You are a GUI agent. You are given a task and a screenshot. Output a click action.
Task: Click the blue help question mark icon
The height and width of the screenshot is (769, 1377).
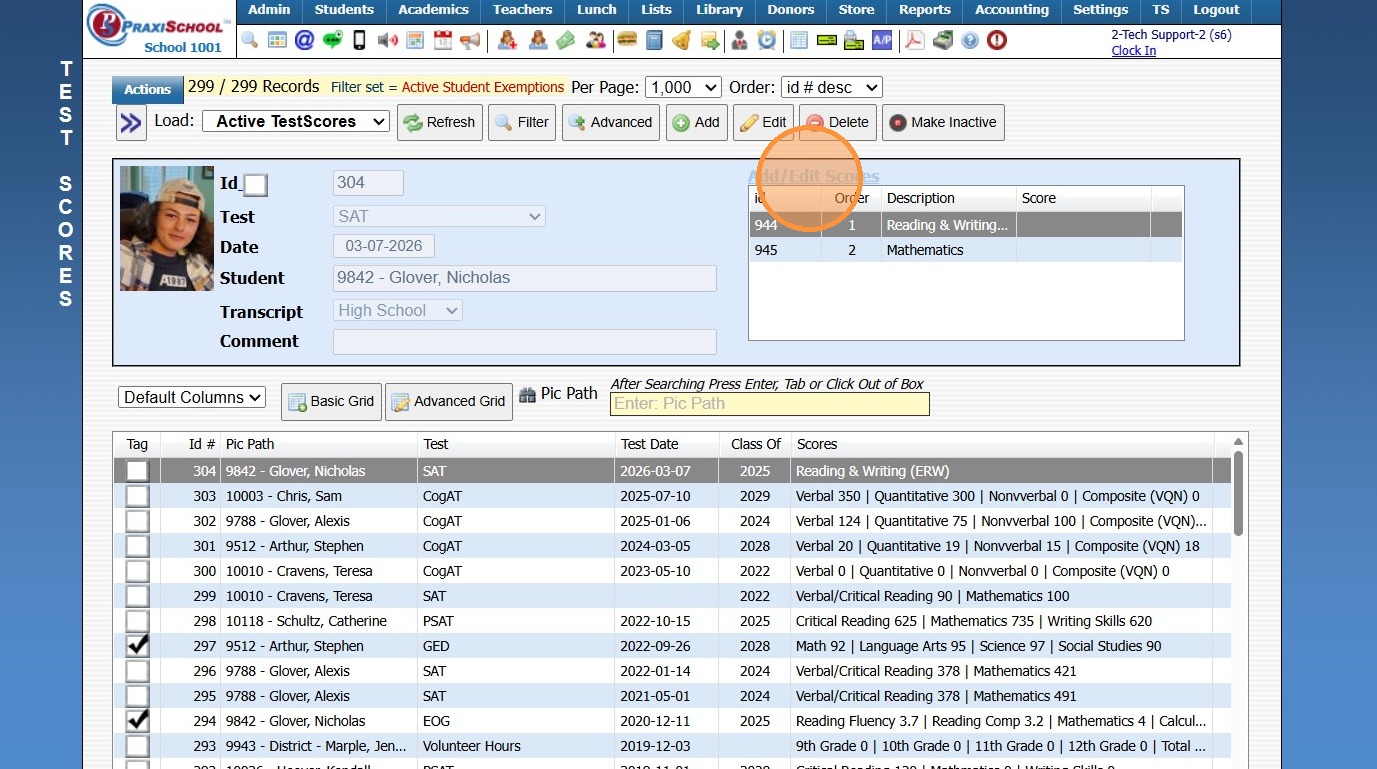point(969,41)
